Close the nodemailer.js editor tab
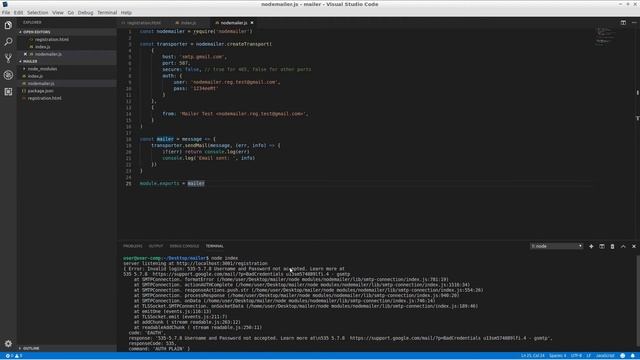 pyautogui.click(x=252, y=23)
